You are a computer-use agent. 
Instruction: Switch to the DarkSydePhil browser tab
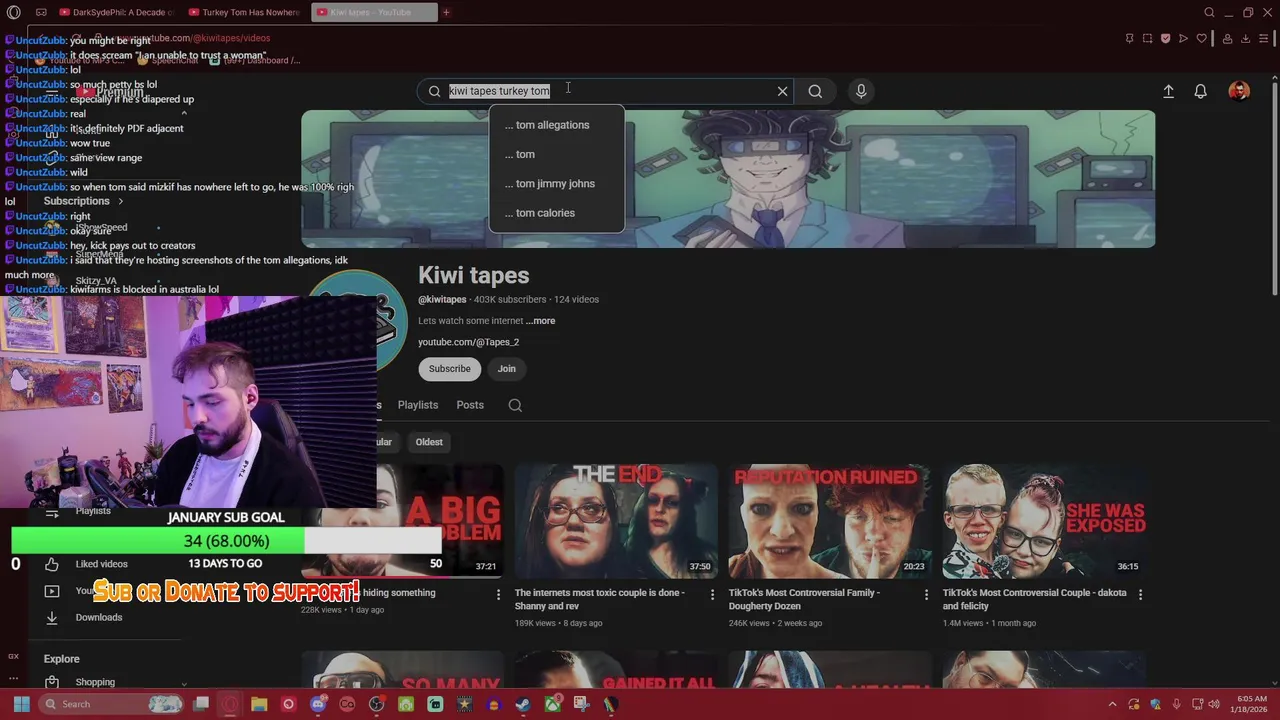[x=117, y=12]
